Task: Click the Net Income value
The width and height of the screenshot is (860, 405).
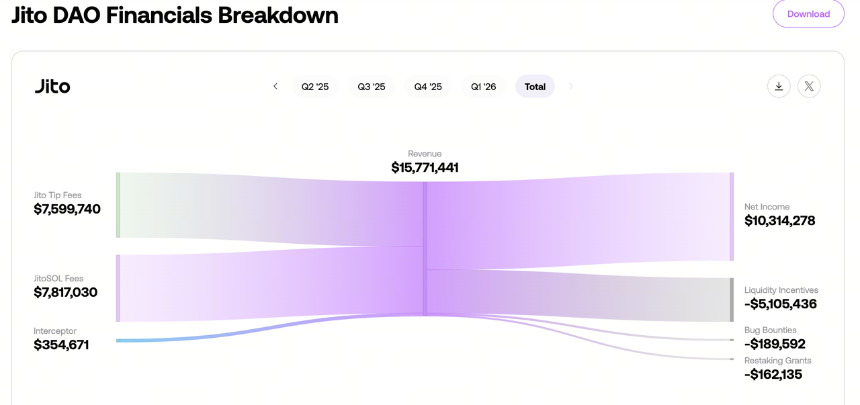Action: point(779,221)
